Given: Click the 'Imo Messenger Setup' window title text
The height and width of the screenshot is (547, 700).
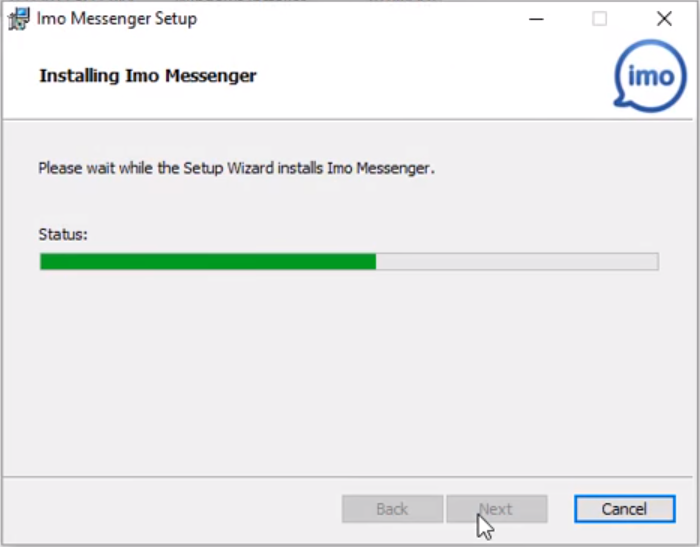Looking at the screenshot, I should [117, 19].
